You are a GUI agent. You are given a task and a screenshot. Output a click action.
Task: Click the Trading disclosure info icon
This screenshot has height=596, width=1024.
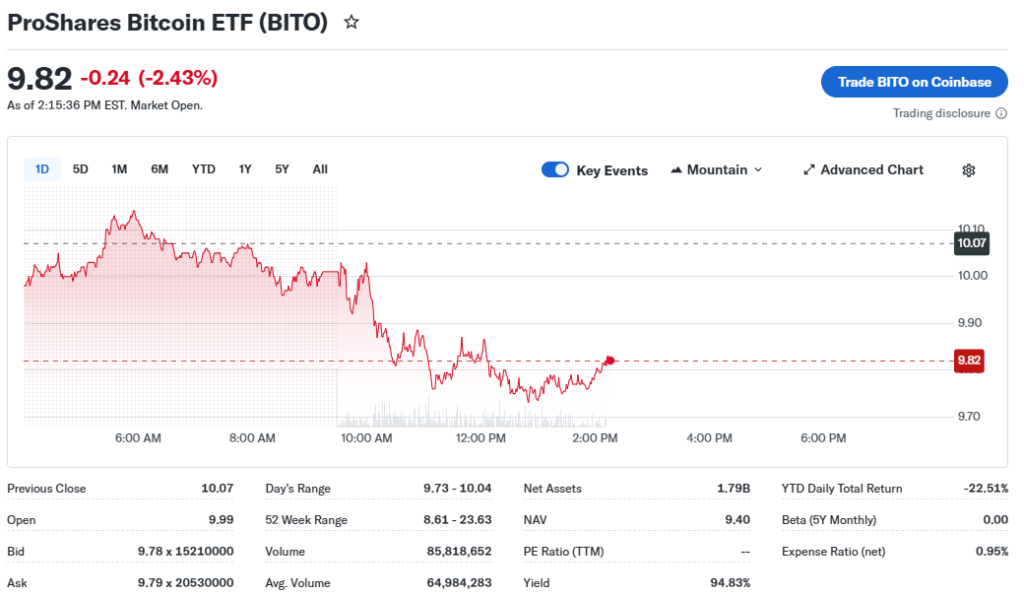click(1001, 114)
